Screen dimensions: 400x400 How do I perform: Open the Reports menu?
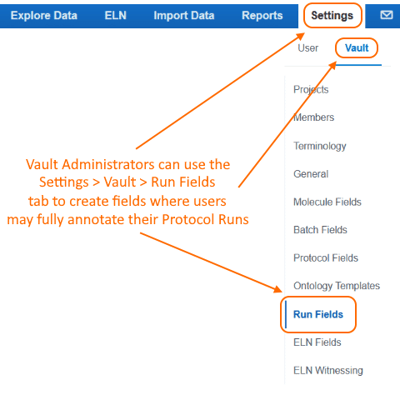pos(262,15)
